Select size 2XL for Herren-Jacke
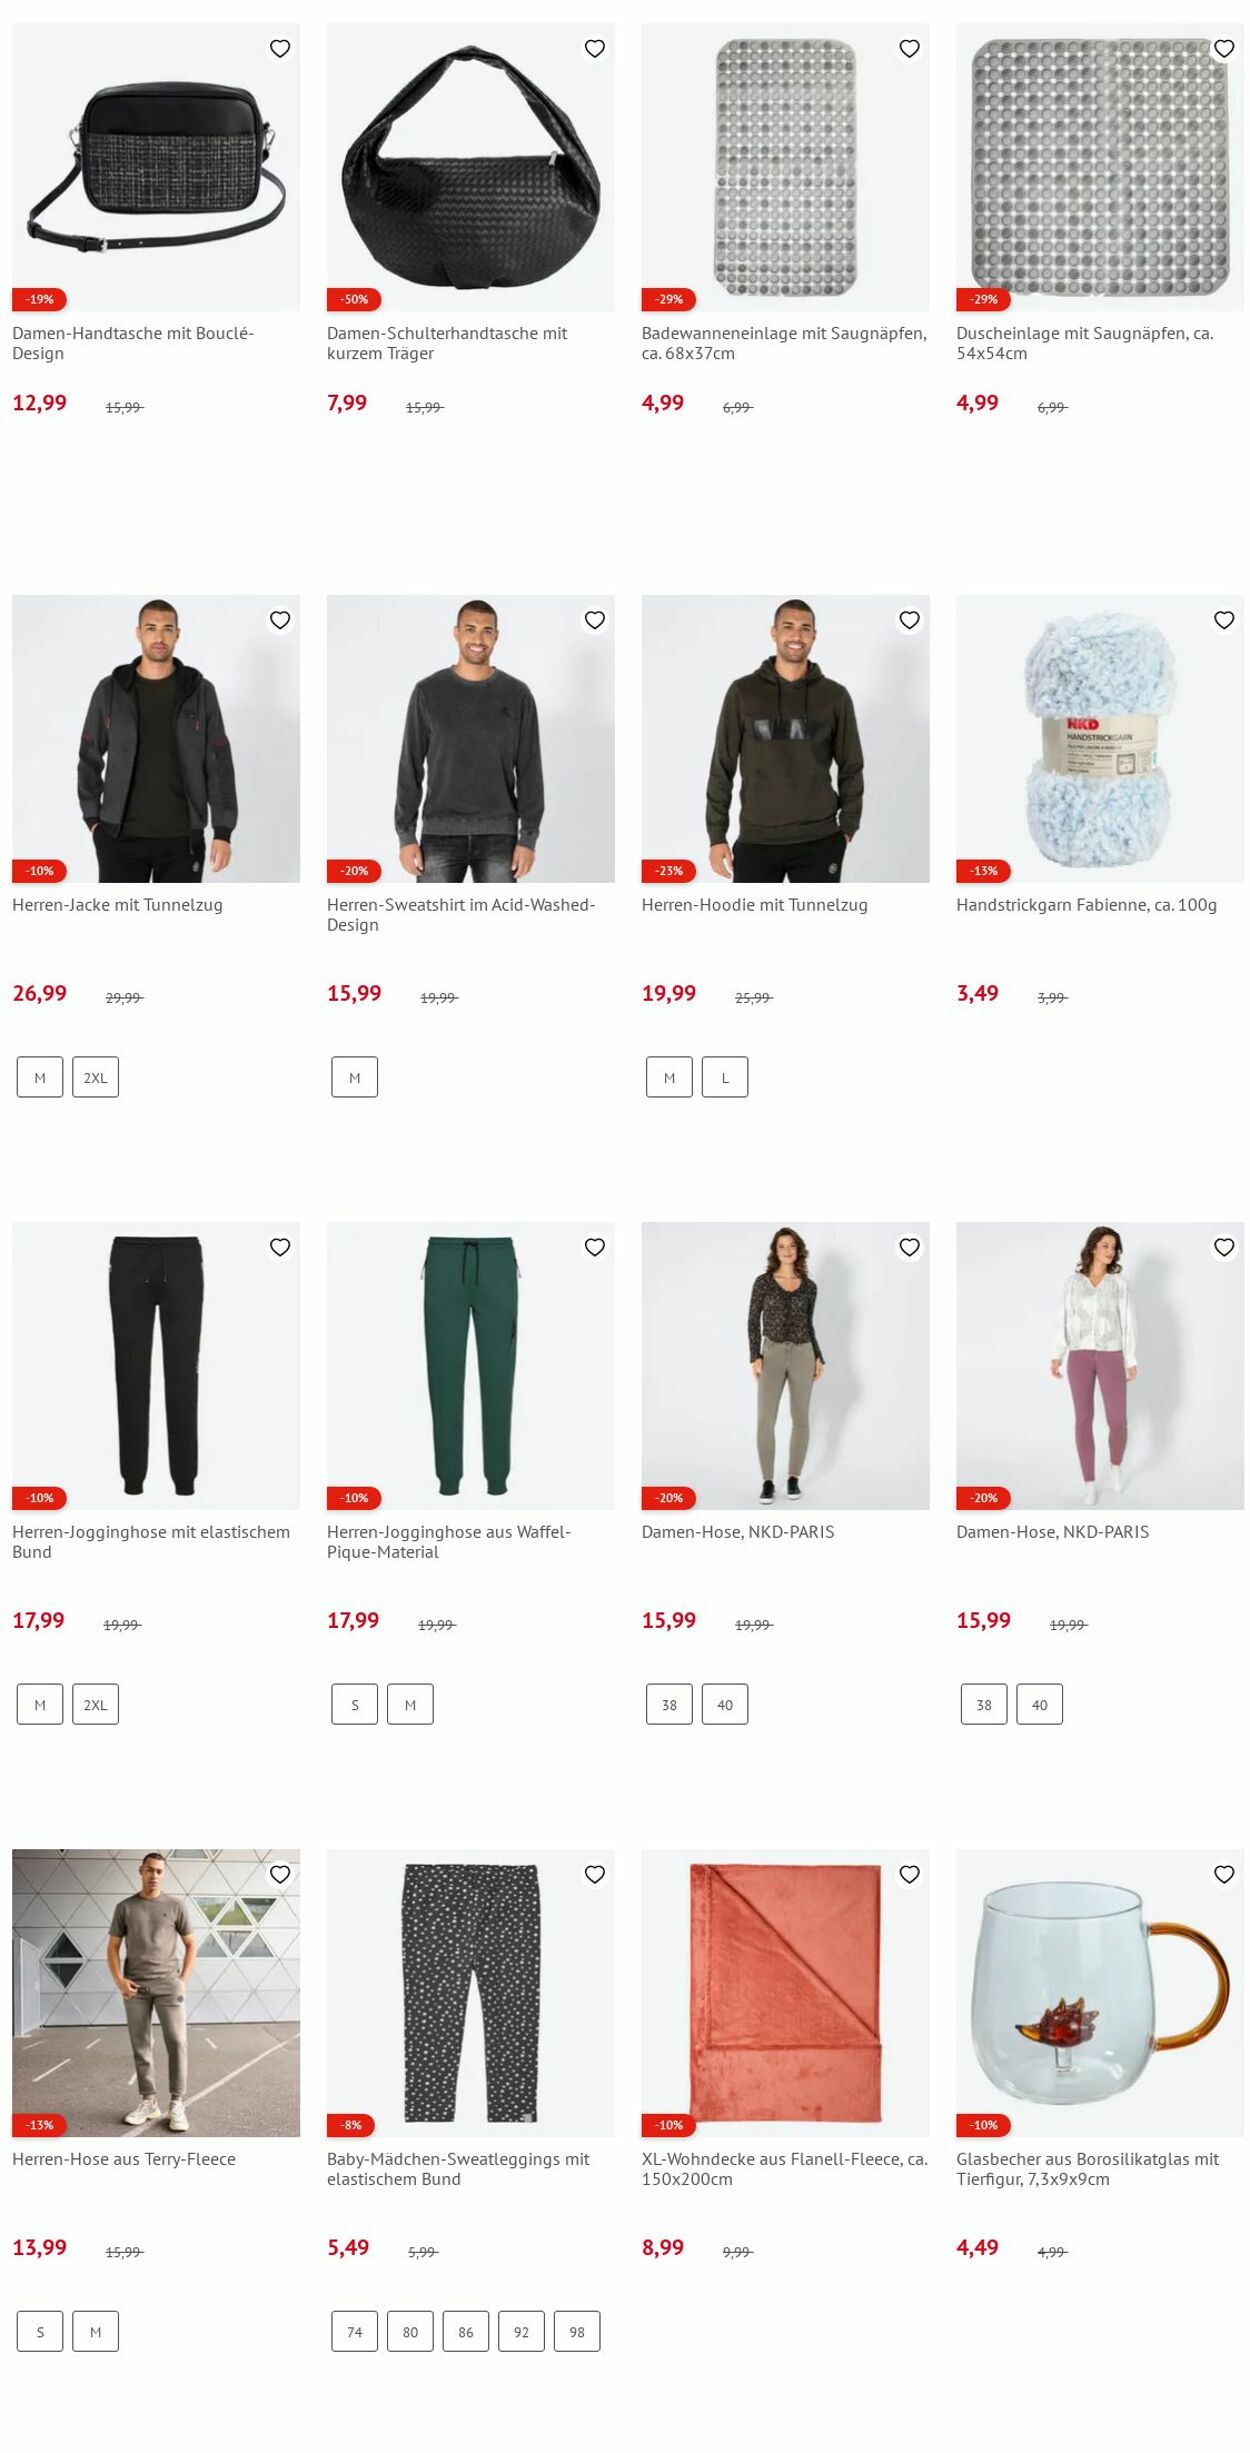Viewport: 1250px width, 2453px height. [95, 1077]
